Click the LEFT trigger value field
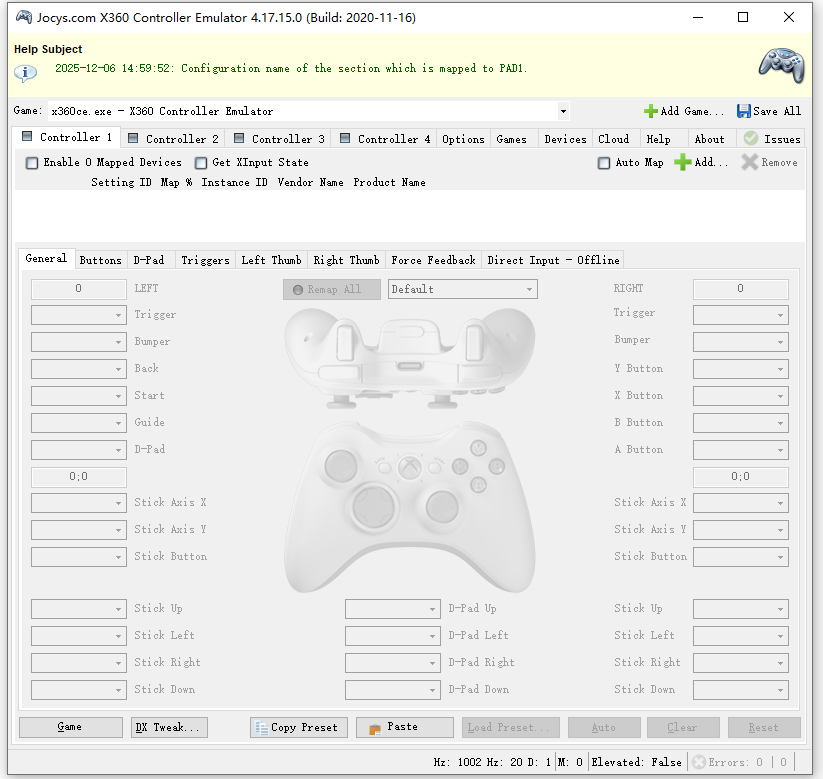 pos(79,289)
